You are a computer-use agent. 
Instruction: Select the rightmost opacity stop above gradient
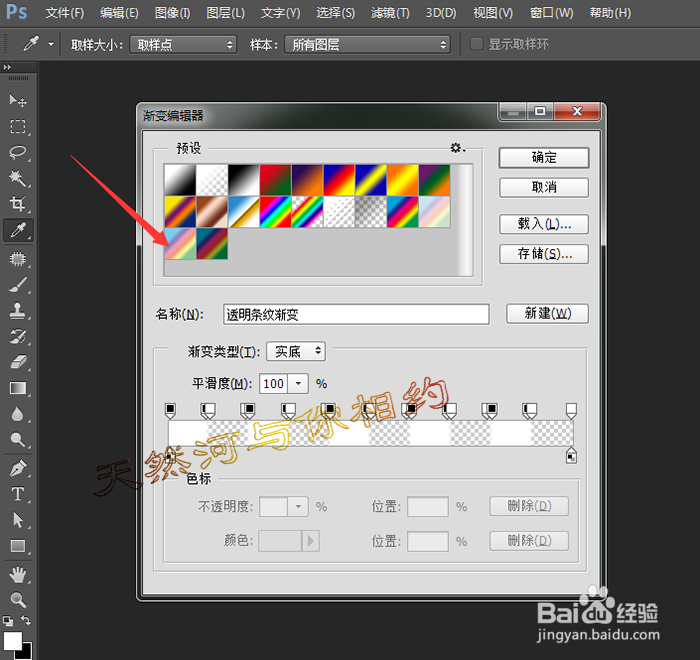571,410
